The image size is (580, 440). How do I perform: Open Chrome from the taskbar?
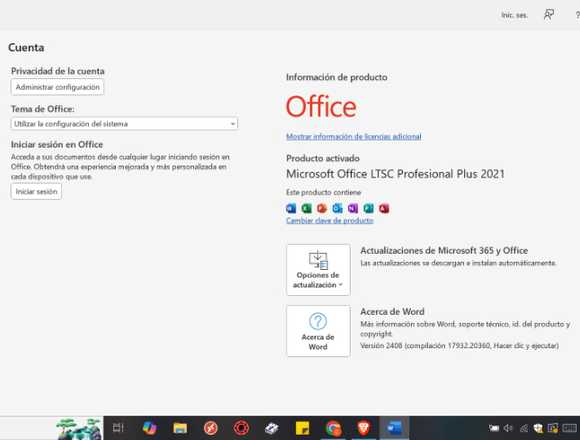coord(333,429)
